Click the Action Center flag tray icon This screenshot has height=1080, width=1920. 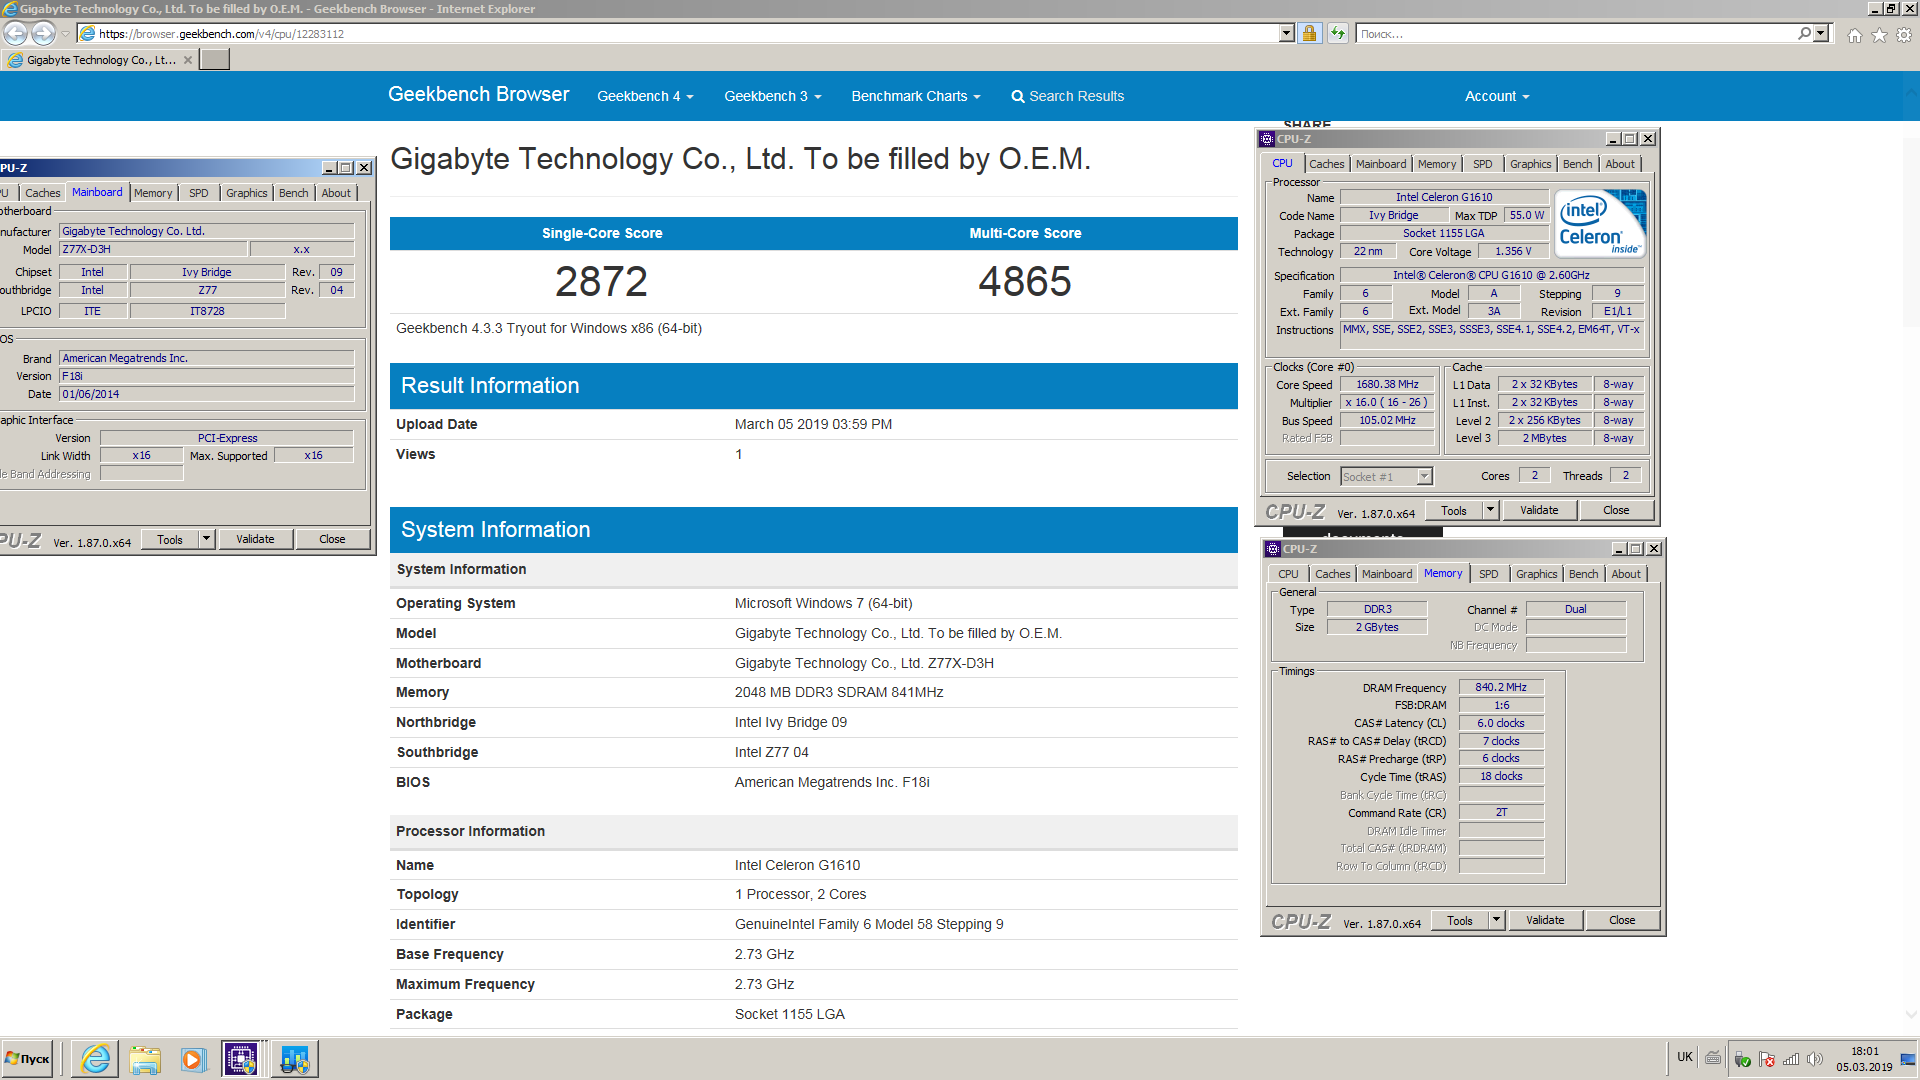[x=1767, y=1059]
